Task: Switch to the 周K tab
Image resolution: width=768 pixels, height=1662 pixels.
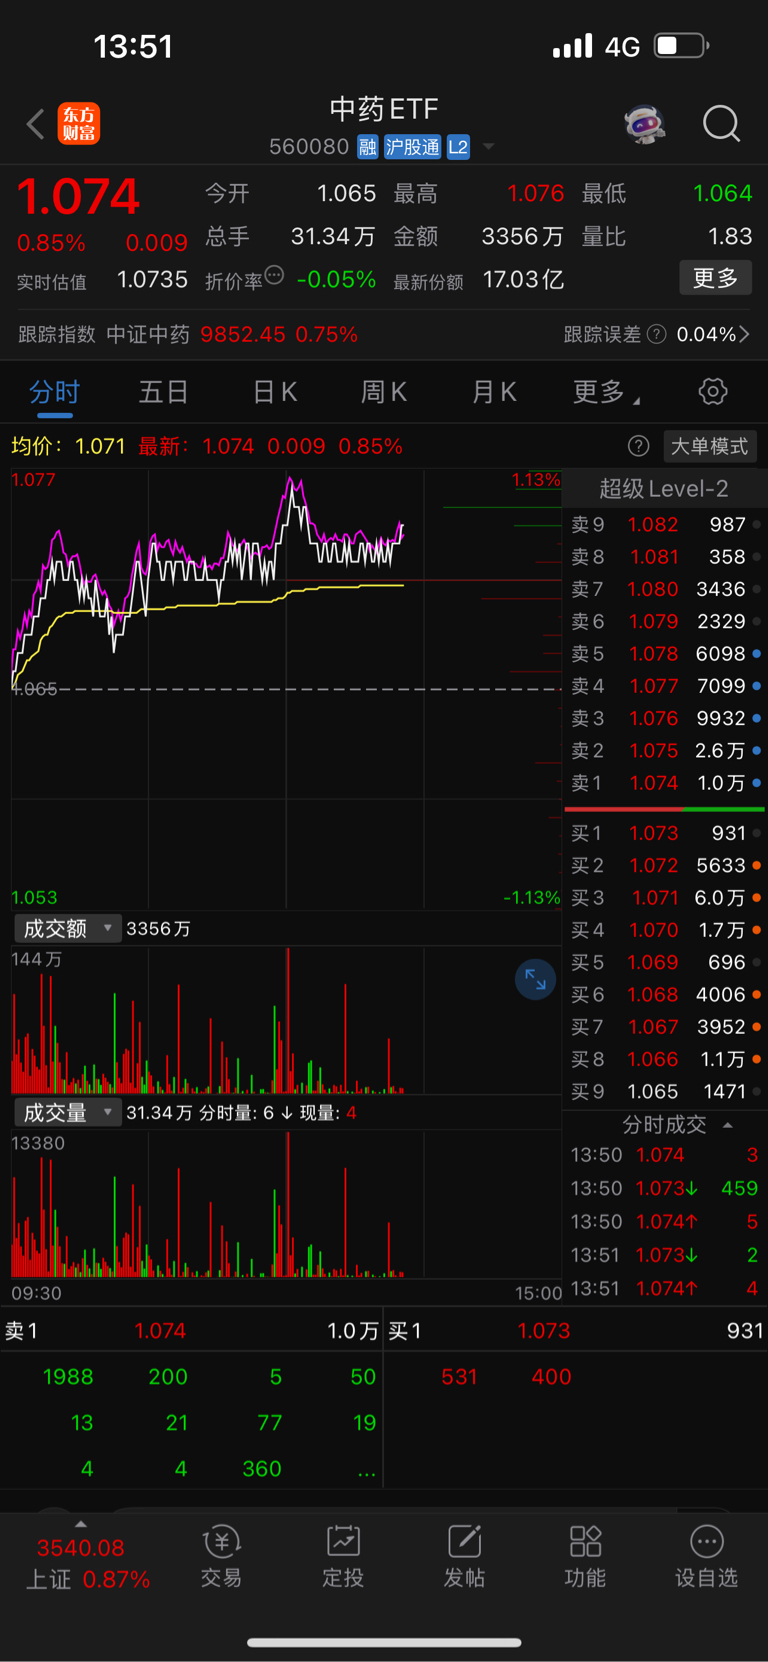Action: (x=383, y=392)
